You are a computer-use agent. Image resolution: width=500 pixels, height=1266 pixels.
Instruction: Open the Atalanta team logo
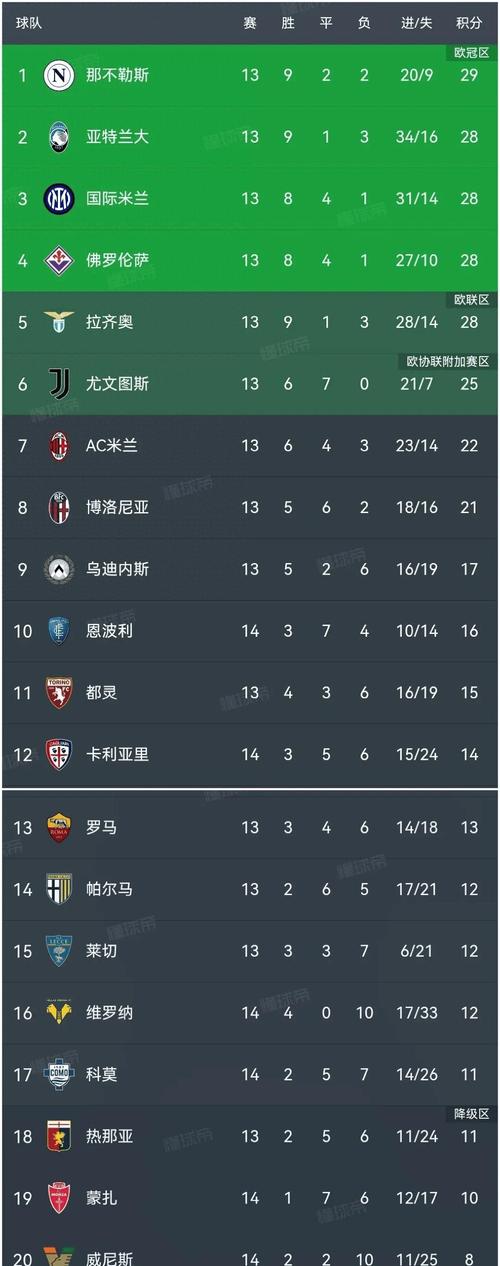click(59, 137)
